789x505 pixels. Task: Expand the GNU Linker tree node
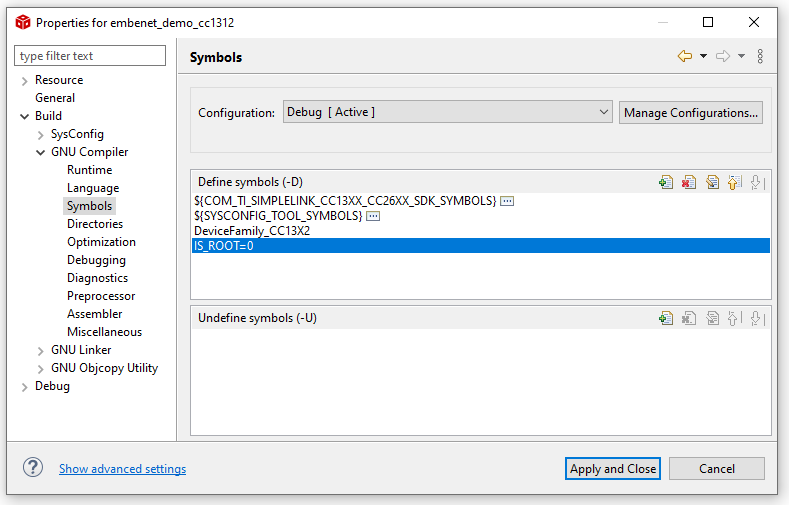click(41, 351)
